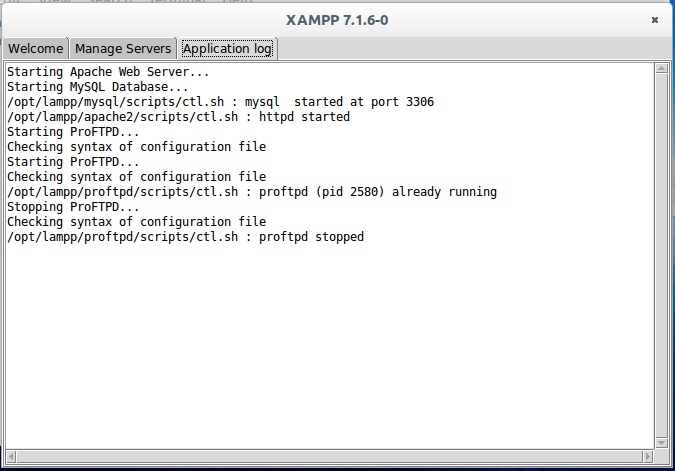Close the XAMPP 7.1.6-0 window

pyautogui.click(x=655, y=20)
